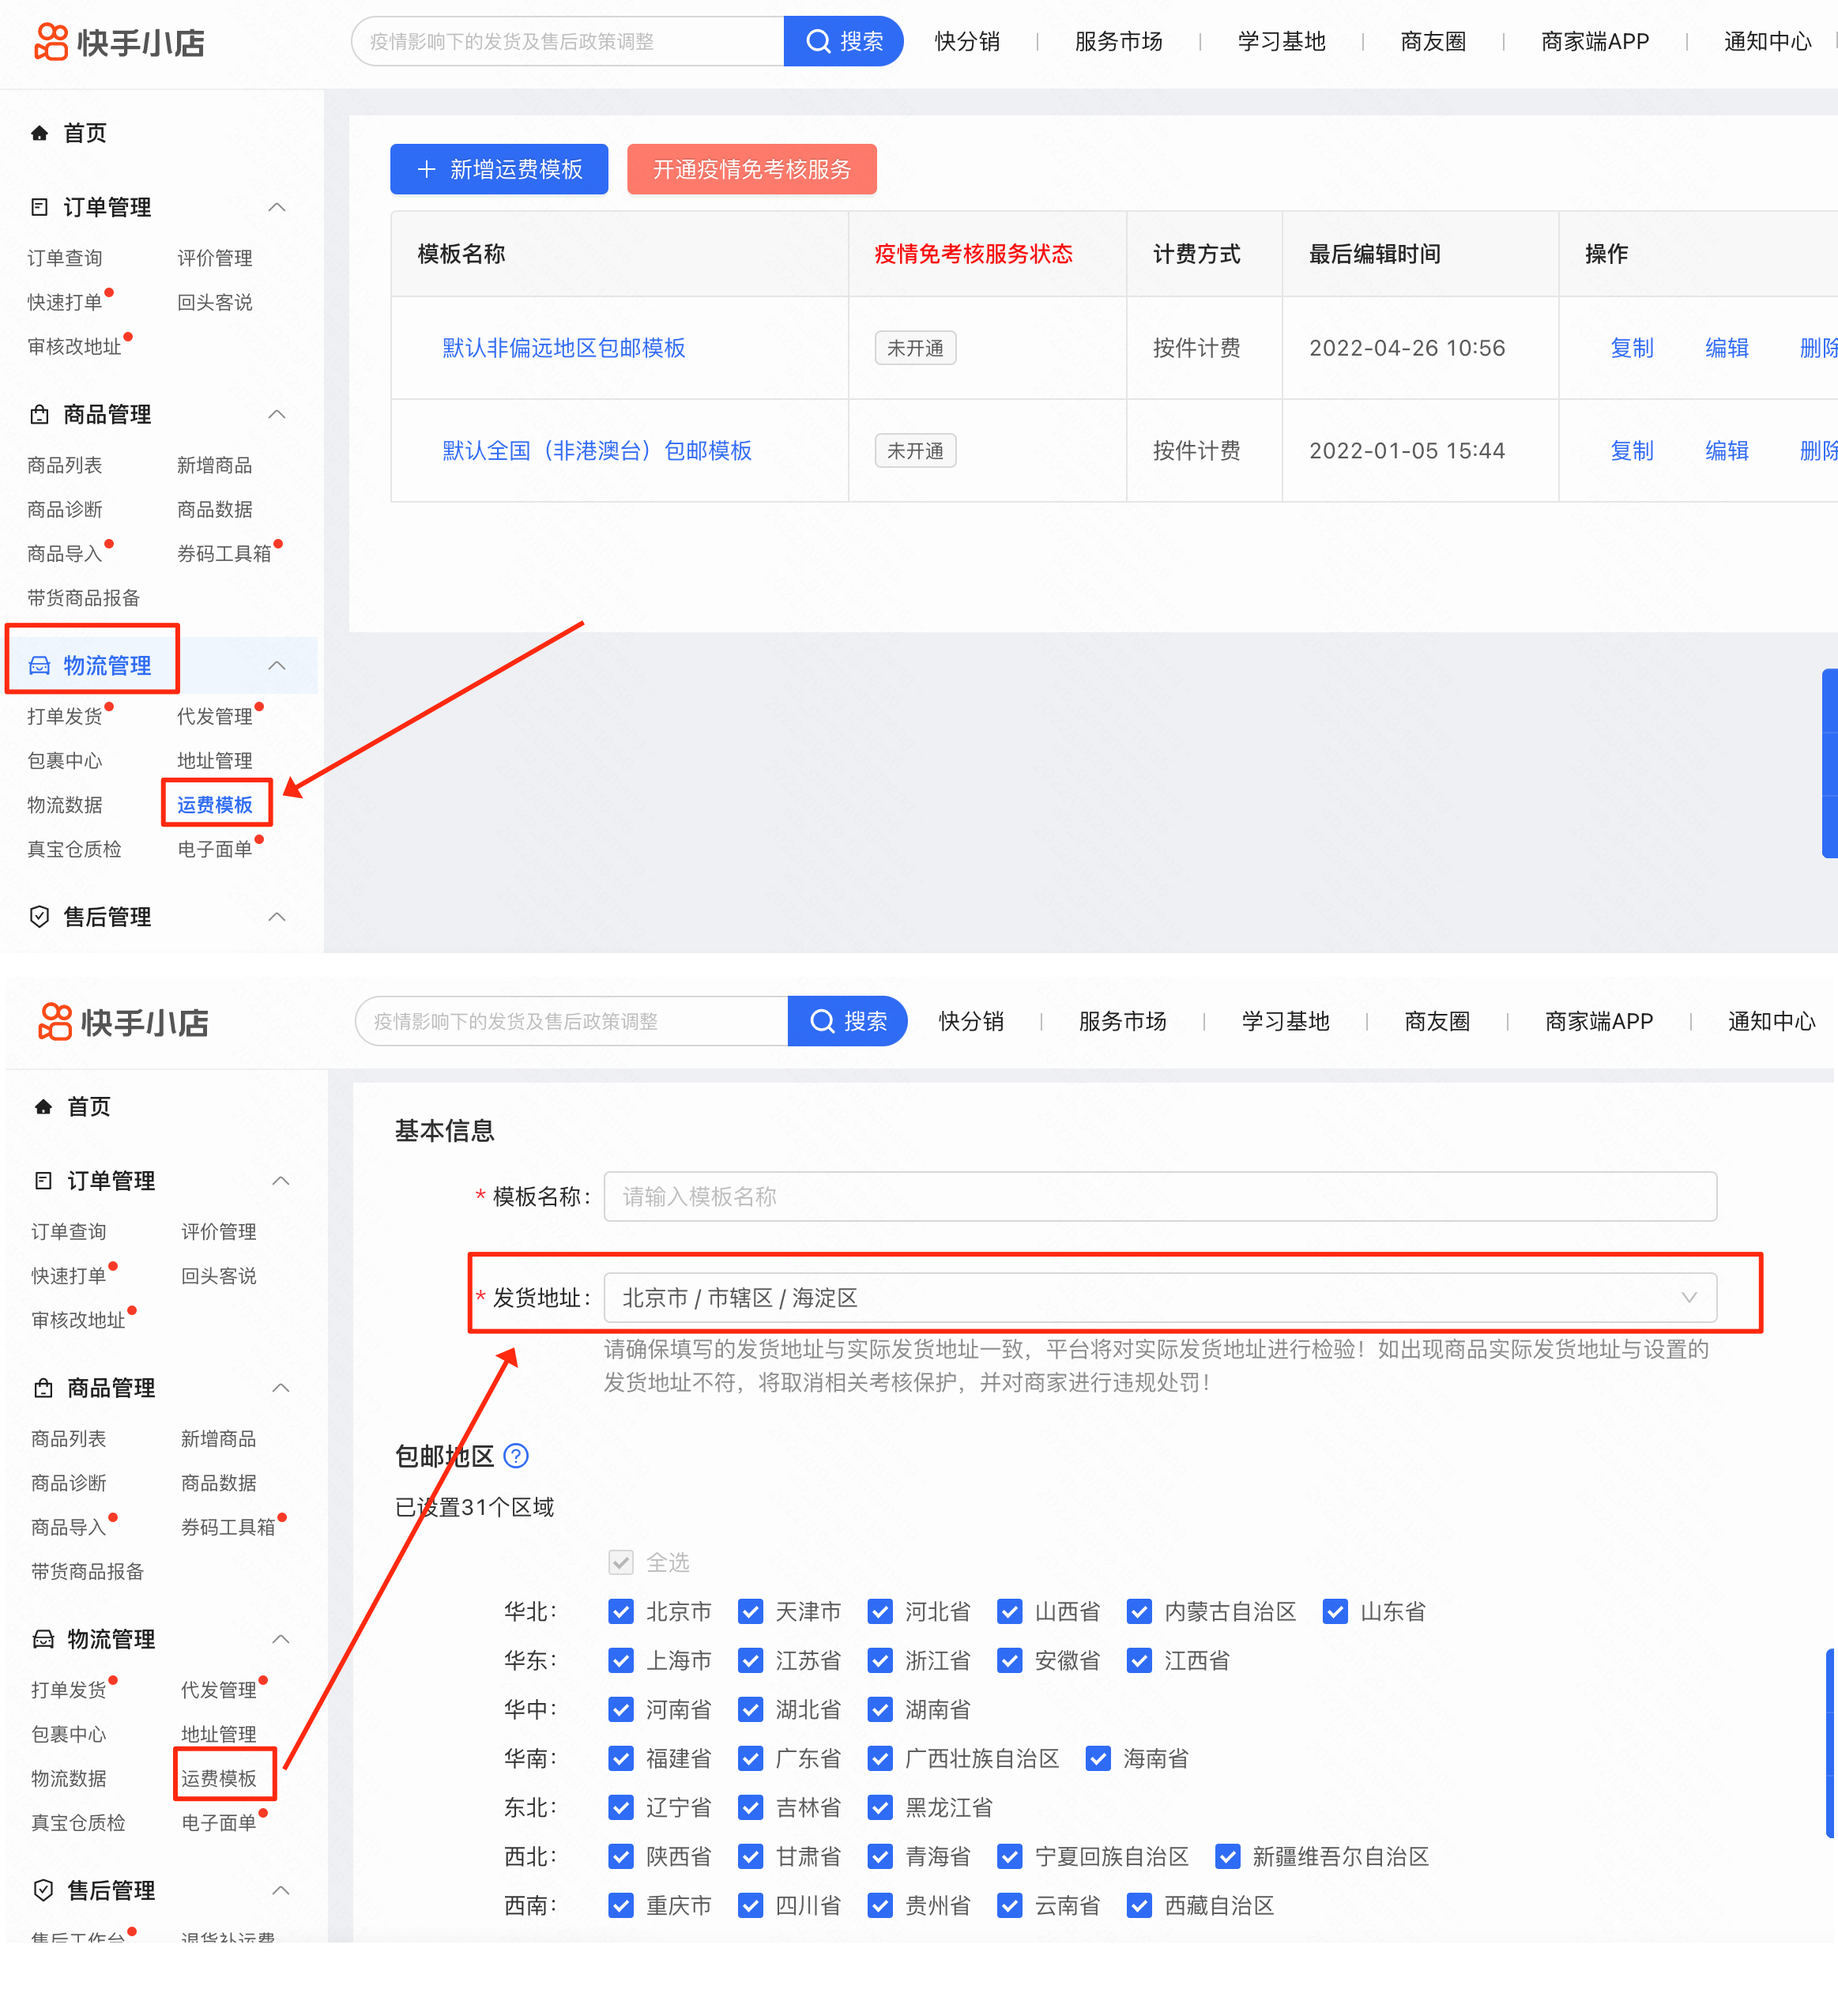Uncheck the 内蒙古自治区 checkbox
The height and width of the screenshot is (2016, 1838).
(x=1139, y=1611)
